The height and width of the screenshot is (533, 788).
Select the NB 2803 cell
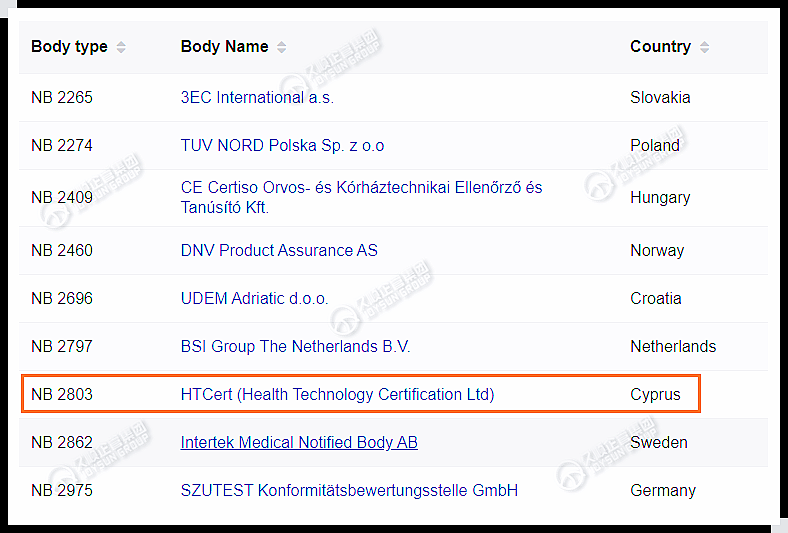(x=62, y=394)
